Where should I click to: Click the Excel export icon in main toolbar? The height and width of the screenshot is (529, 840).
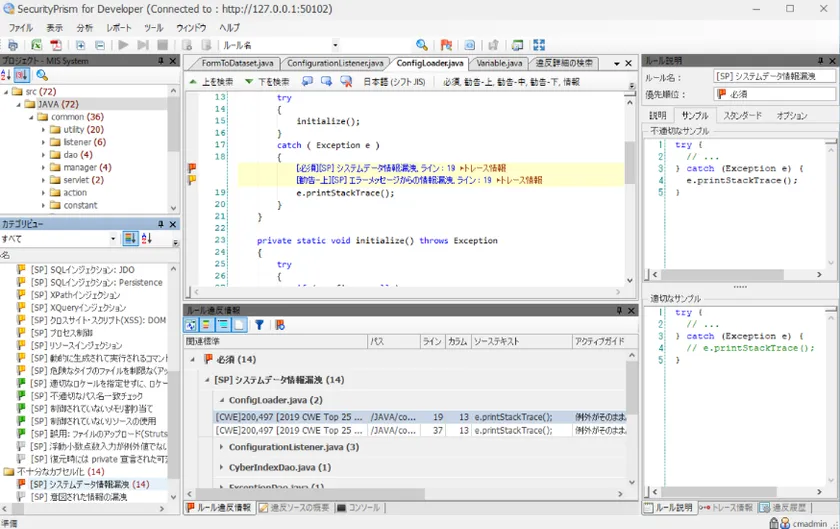(36, 45)
